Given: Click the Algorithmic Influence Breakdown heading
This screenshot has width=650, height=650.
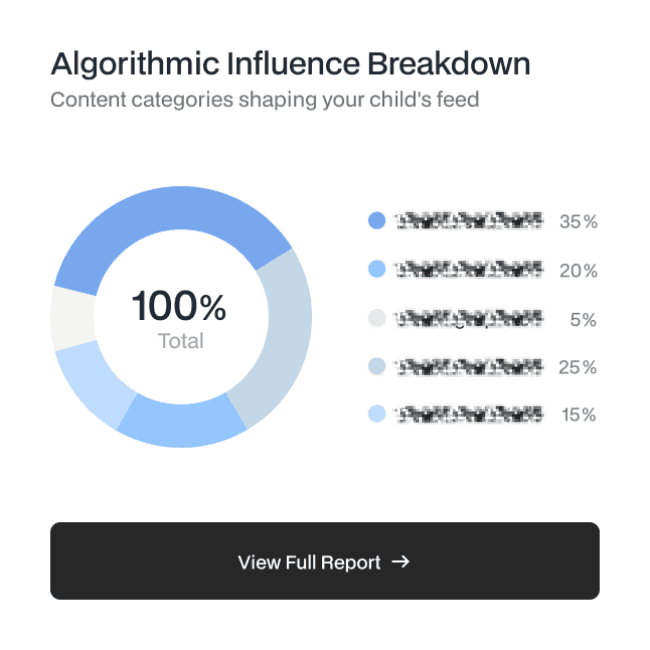Looking at the screenshot, I should click(x=290, y=65).
